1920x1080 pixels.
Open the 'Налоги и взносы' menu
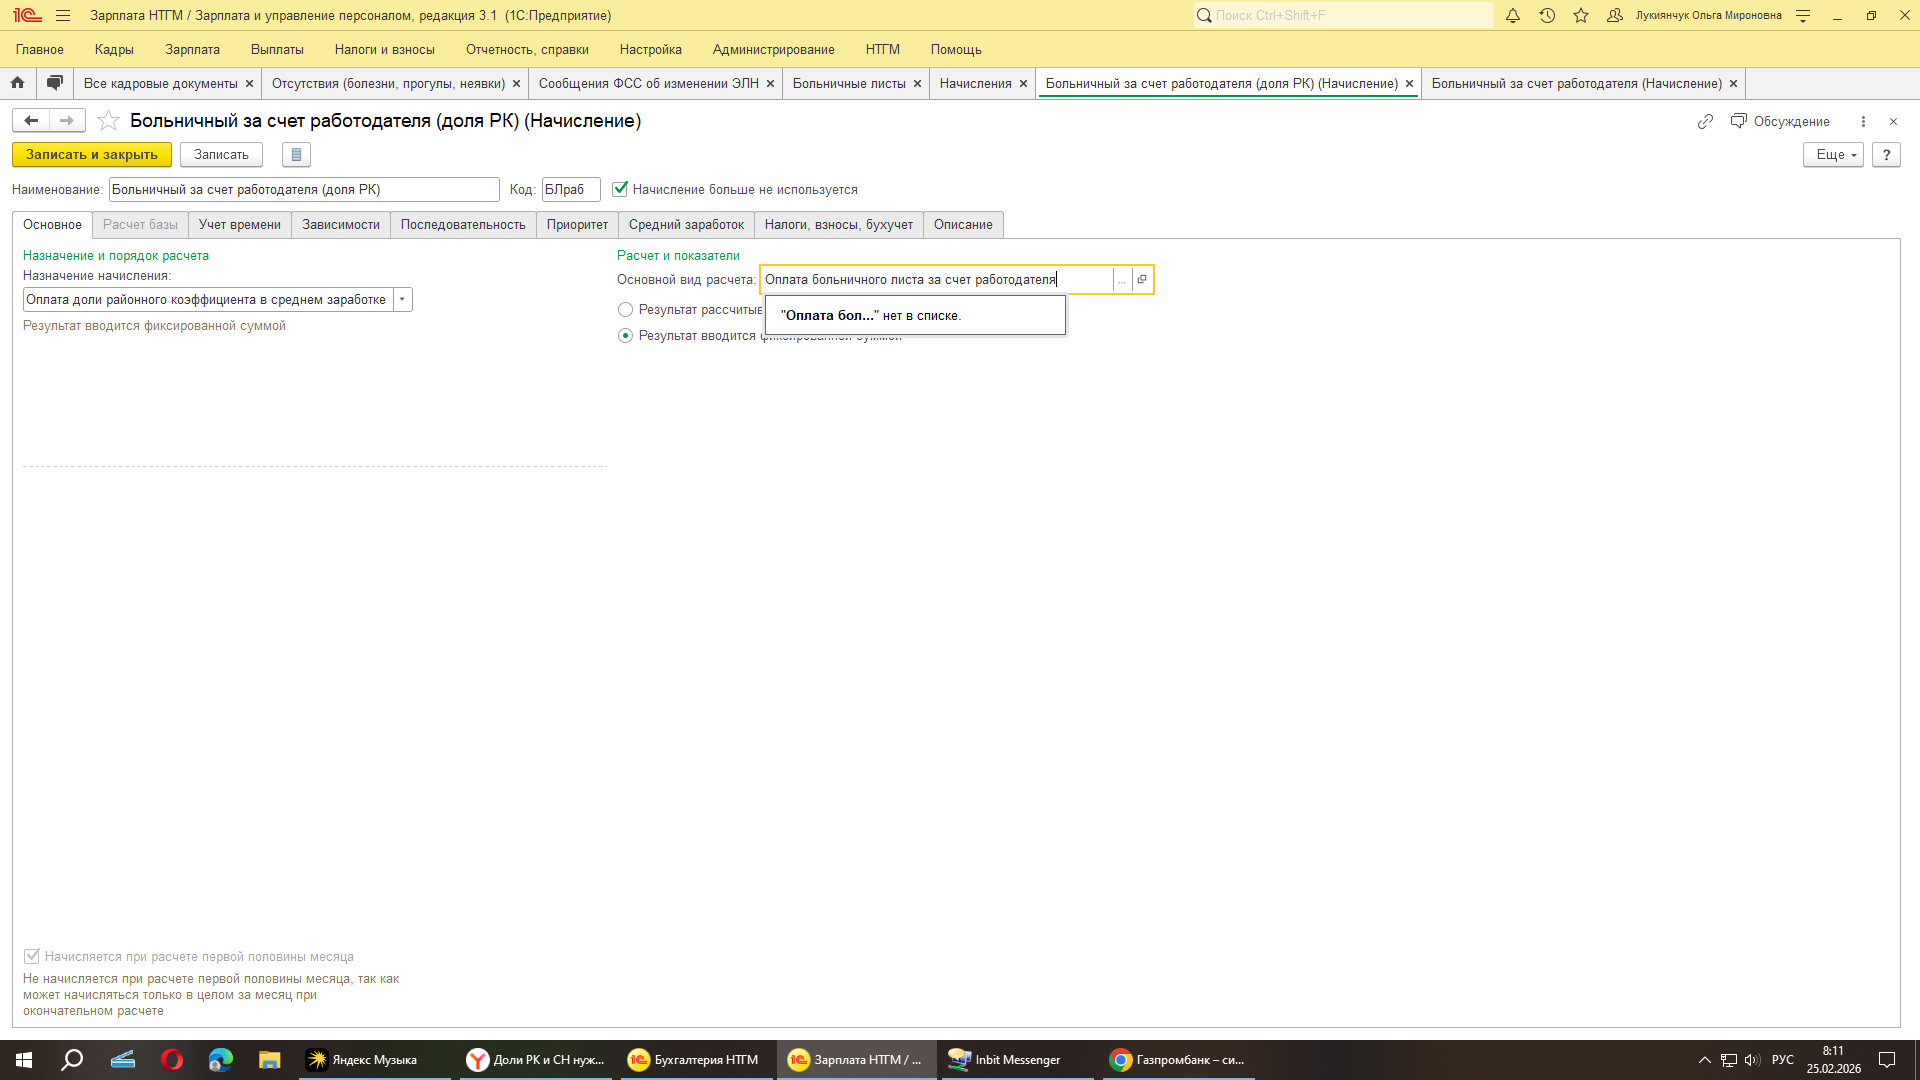pos(384,49)
